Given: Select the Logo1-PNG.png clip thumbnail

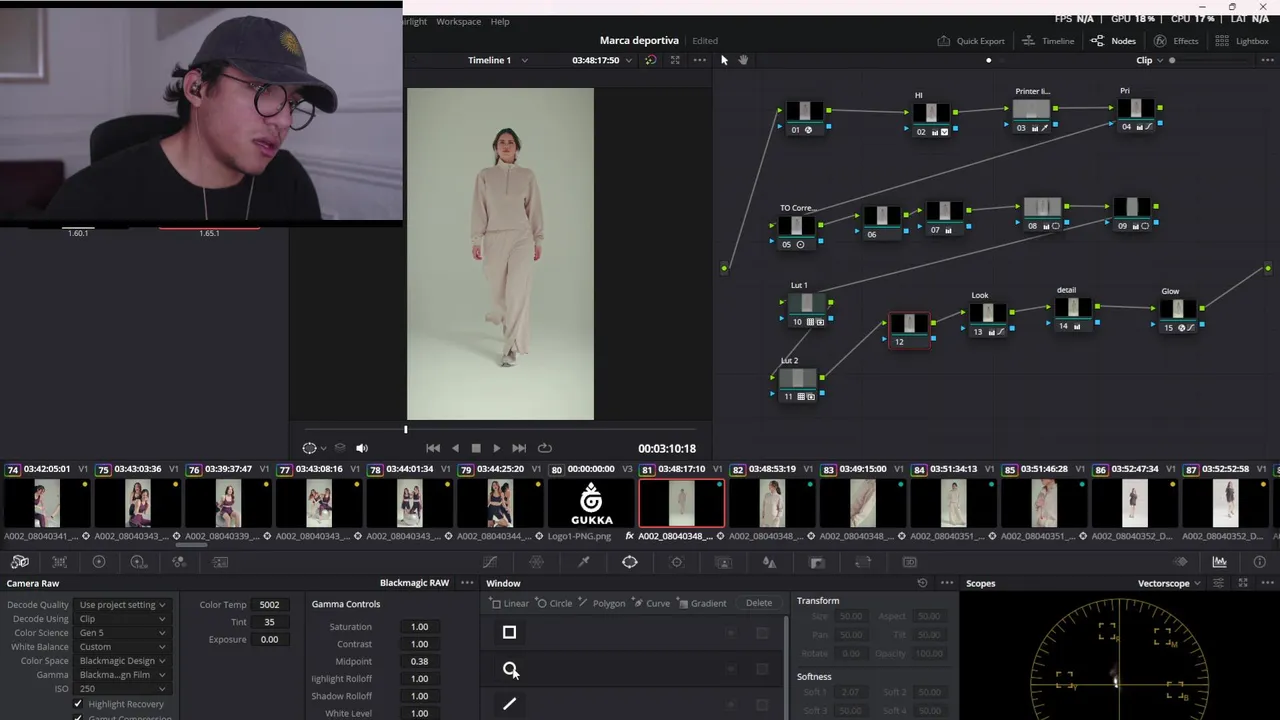Looking at the screenshot, I should (592, 503).
